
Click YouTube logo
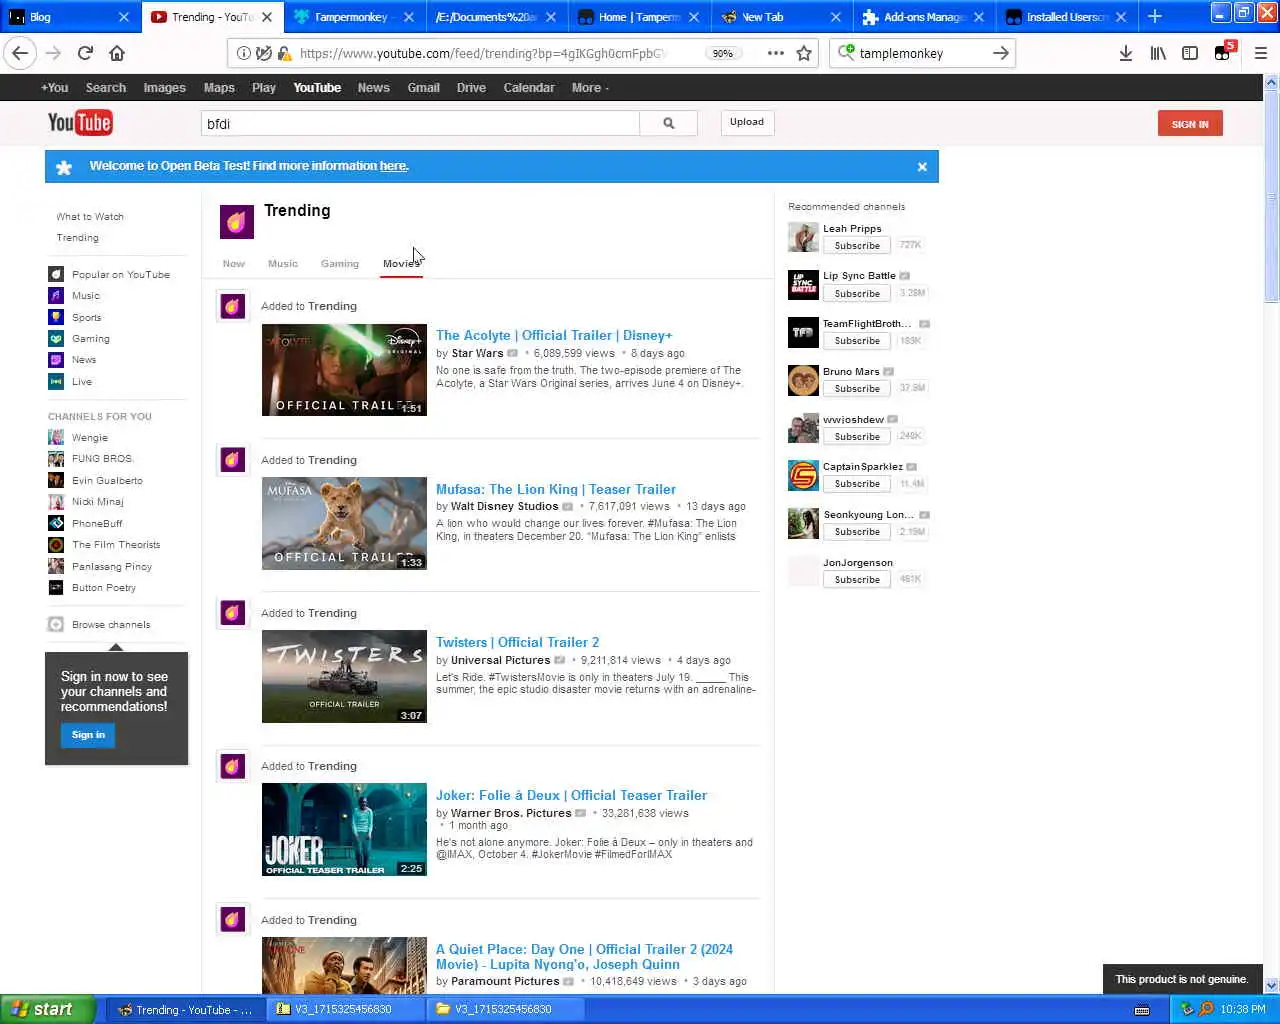click(x=80, y=123)
